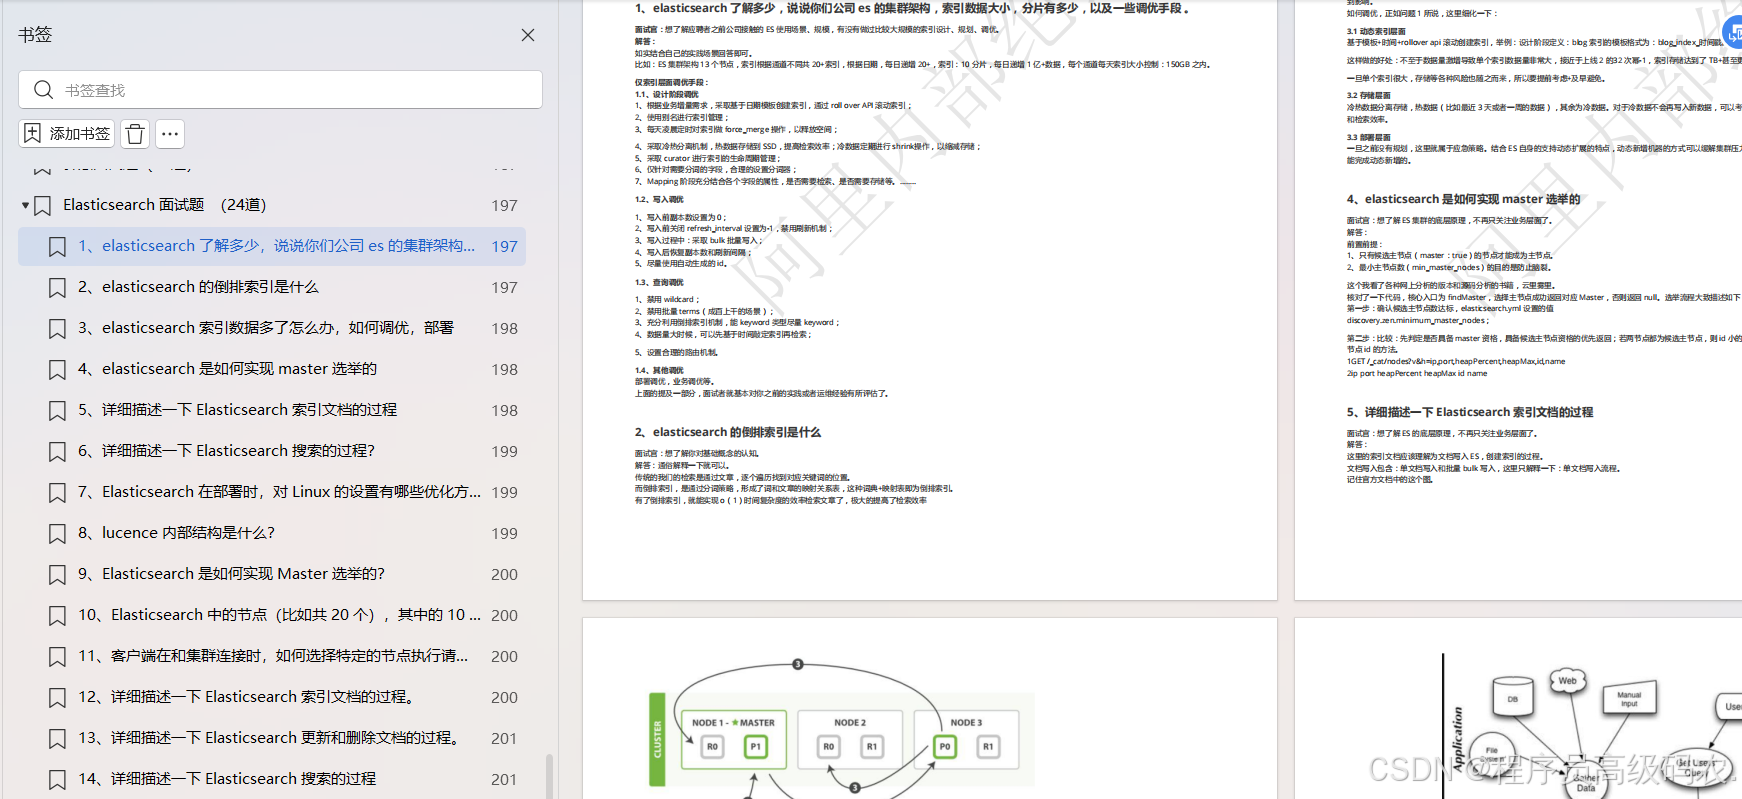This screenshot has height=799, width=1742.
Task: Open bookmark 10、Elasticsearch 中的节点
Action: 272,615
